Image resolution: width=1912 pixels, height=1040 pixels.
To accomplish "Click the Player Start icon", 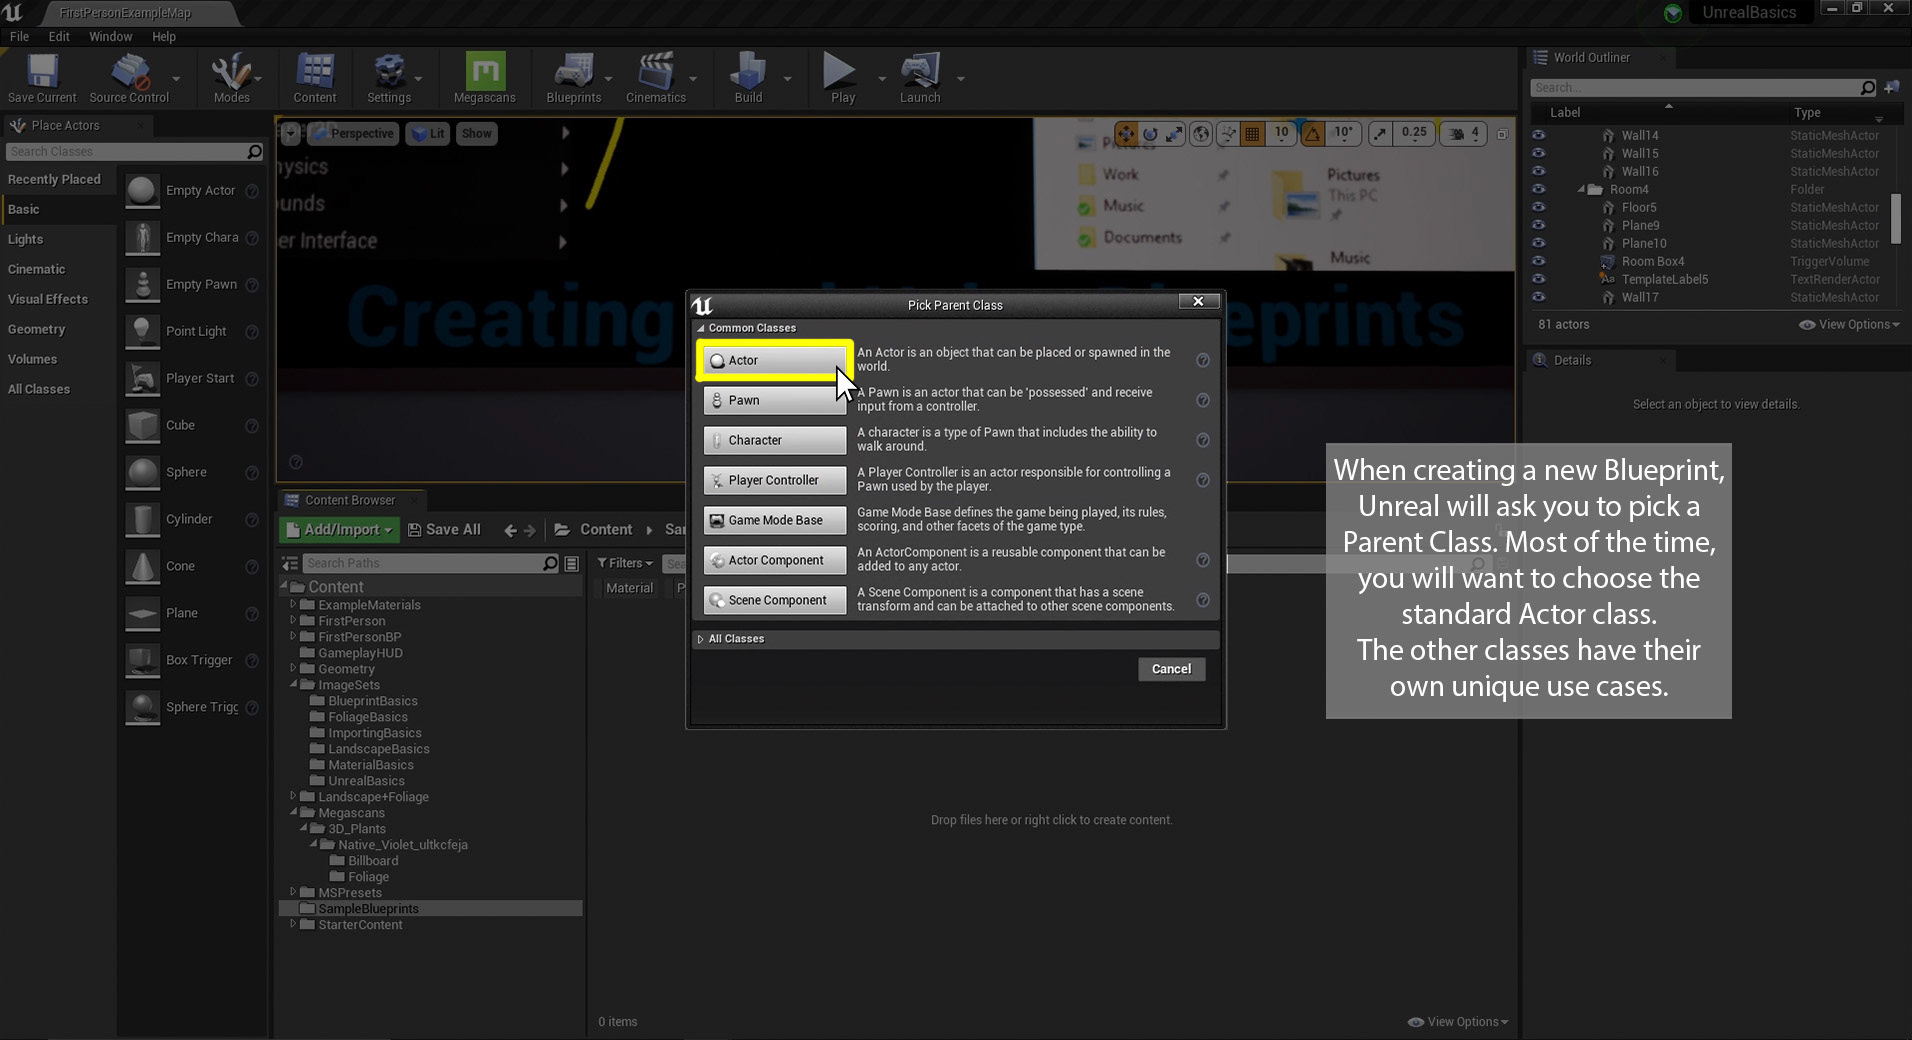I will point(143,378).
